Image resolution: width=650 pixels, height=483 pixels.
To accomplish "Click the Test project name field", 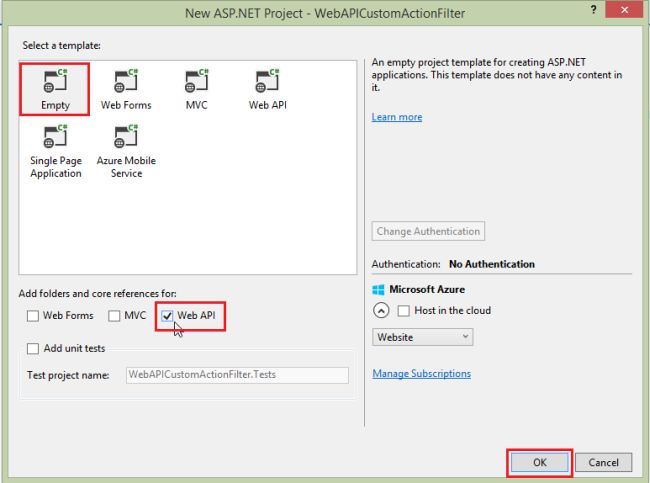I will 237,375.
